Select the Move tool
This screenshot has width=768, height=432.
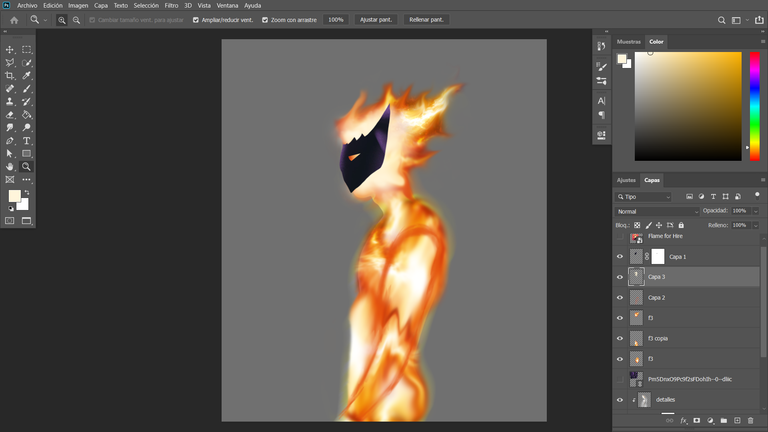coord(10,49)
